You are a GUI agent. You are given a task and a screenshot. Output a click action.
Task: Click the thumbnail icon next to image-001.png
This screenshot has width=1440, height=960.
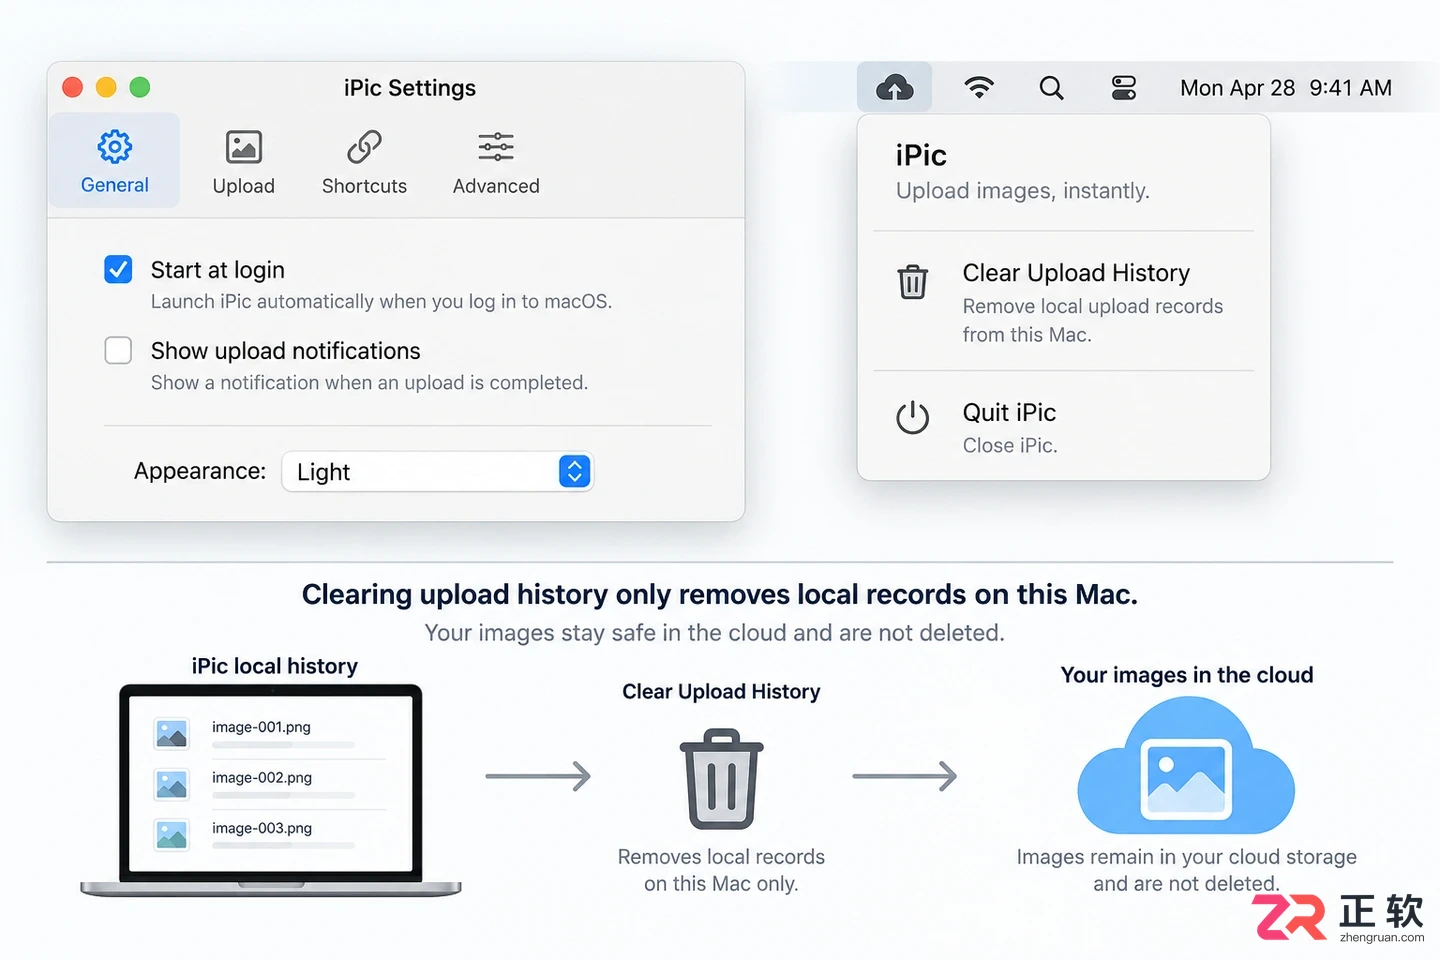[172, 734]
